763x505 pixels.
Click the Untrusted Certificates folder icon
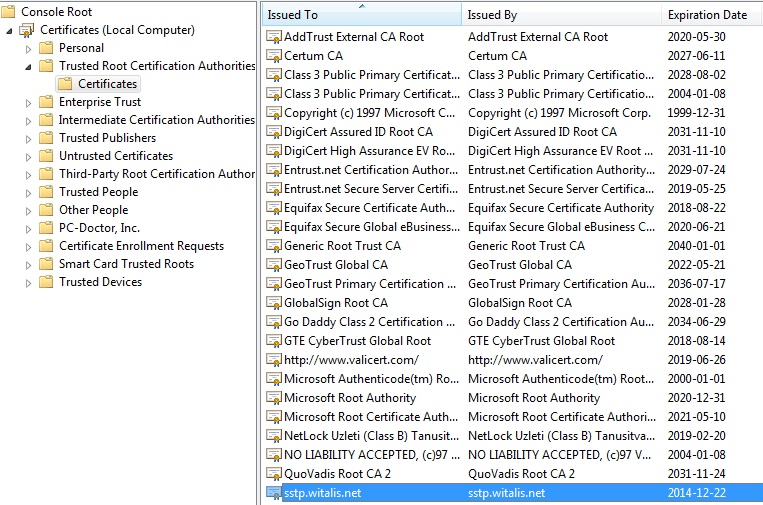click(46, 156)
